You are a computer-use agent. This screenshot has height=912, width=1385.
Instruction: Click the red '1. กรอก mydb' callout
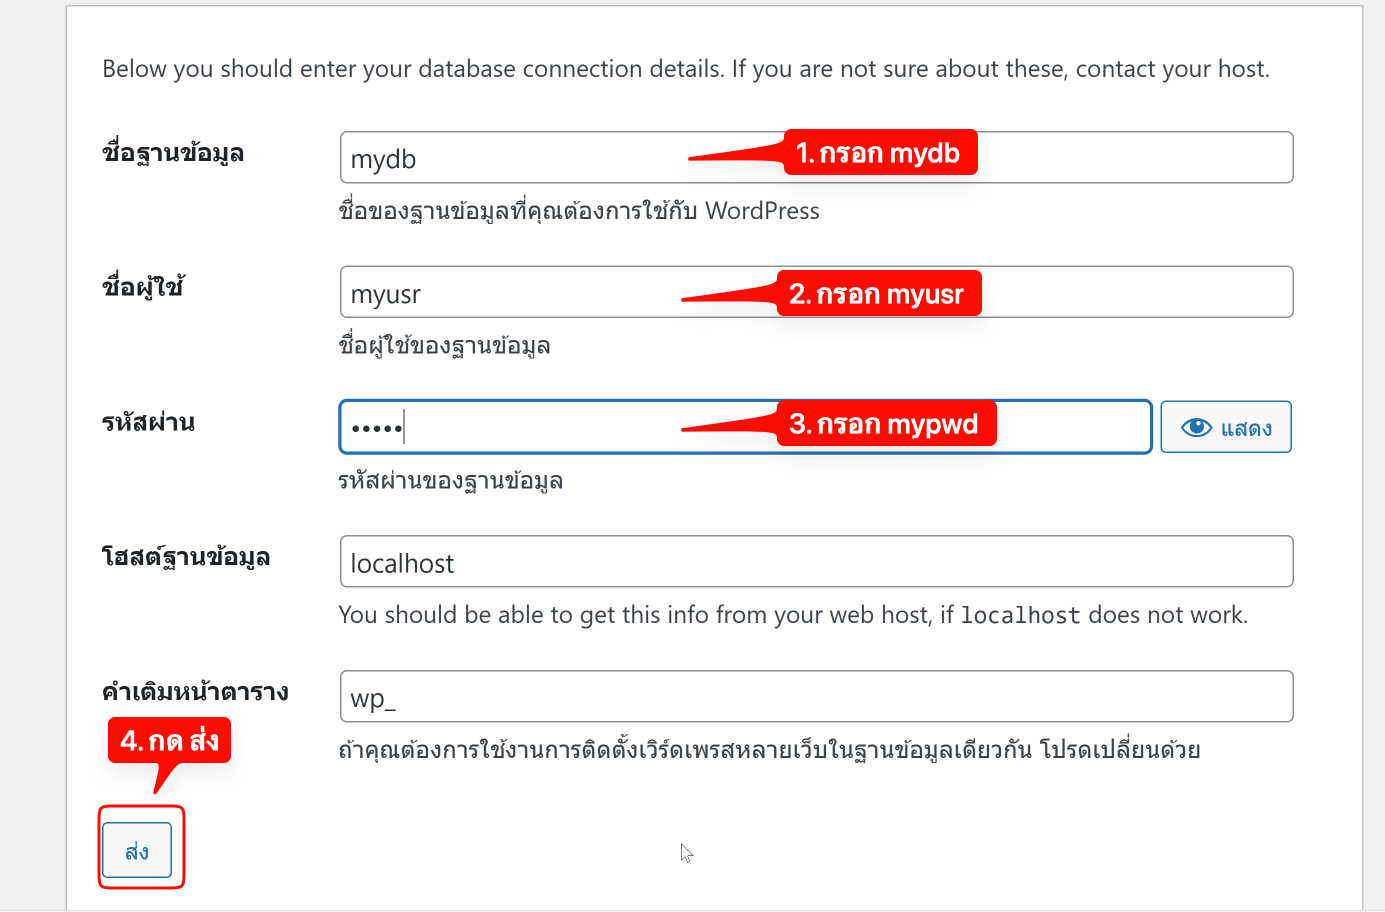click(879, 153)
